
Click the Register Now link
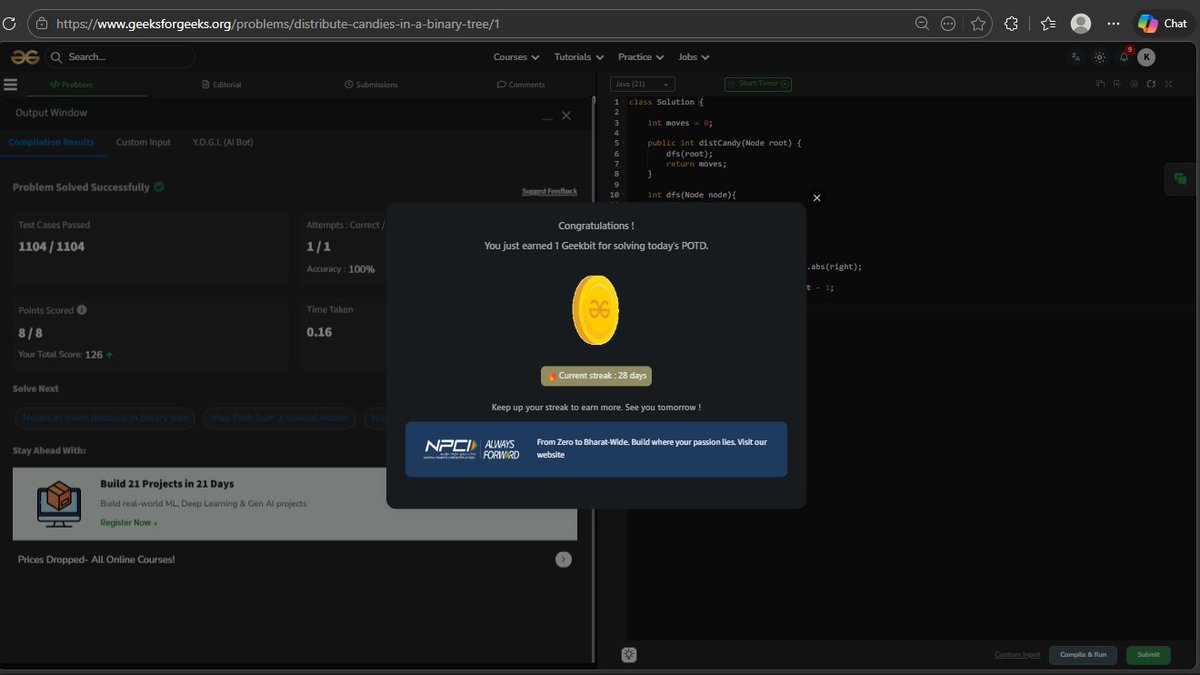(x=128, y=522)
